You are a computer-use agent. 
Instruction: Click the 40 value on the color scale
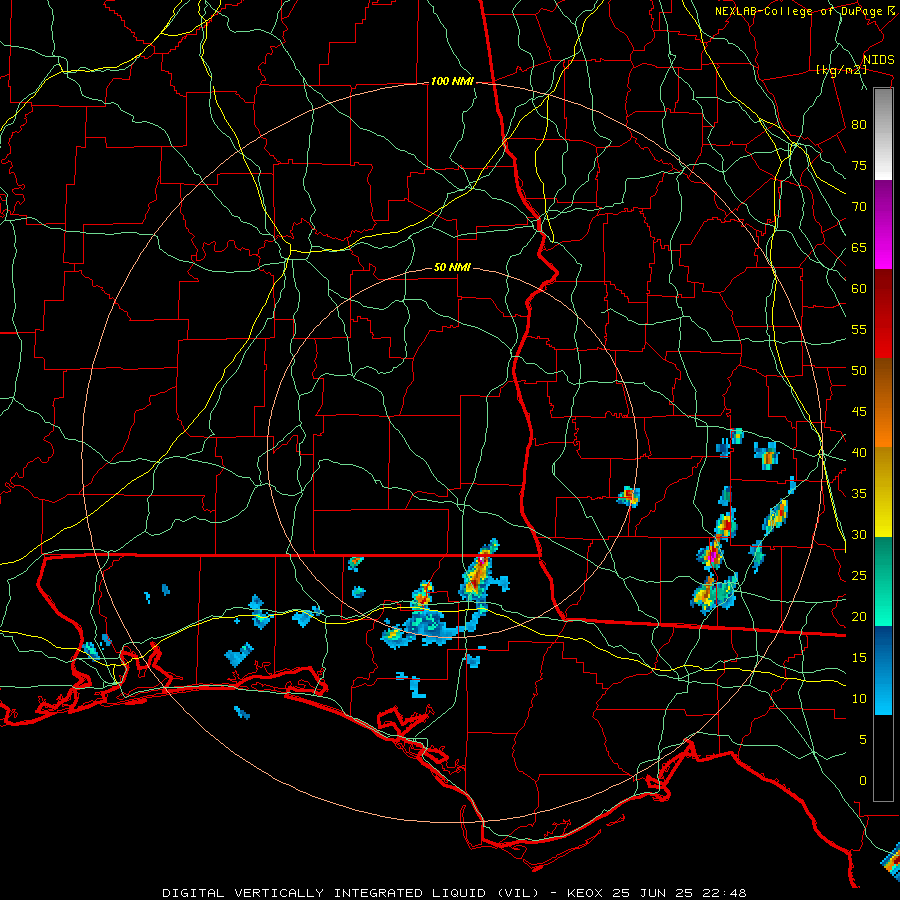coord(859,453)
